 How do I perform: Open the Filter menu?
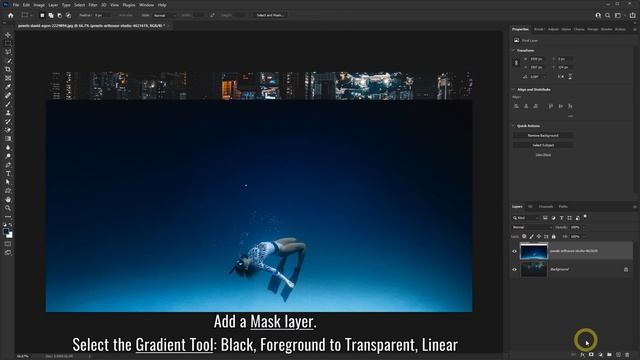tap(93, 5)
